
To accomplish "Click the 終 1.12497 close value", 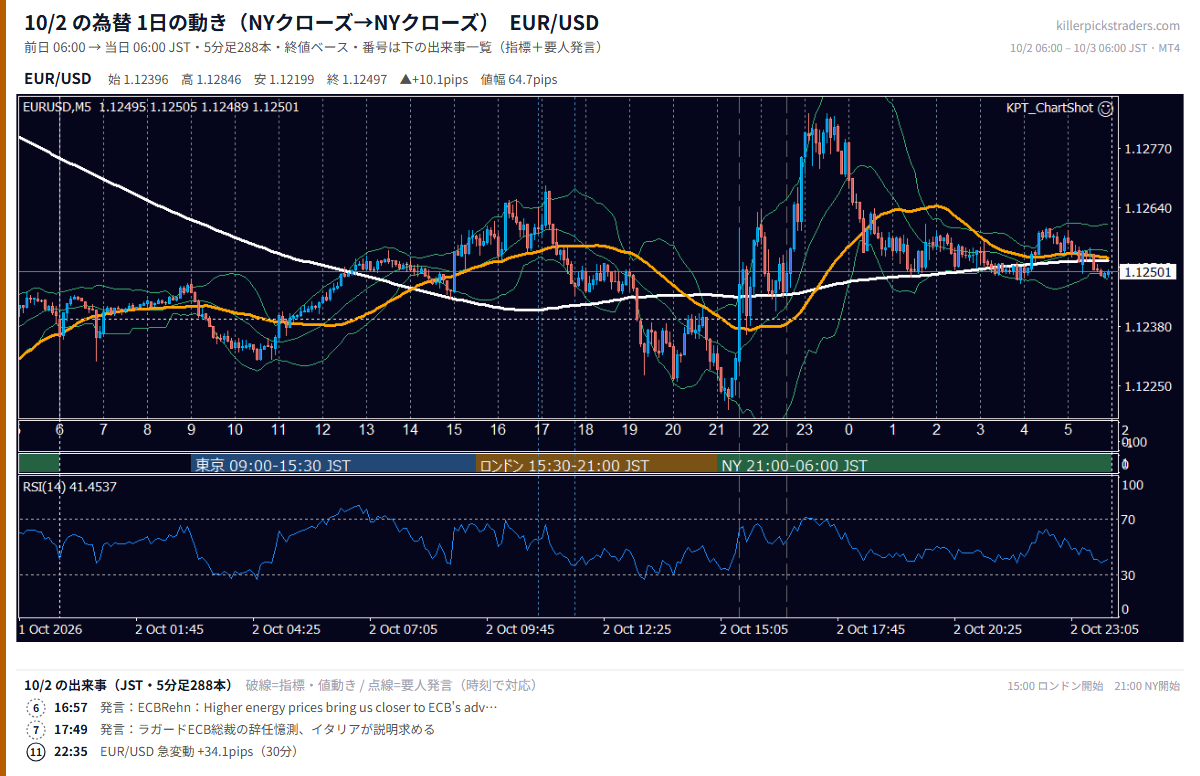I will [x=358, y=79].
